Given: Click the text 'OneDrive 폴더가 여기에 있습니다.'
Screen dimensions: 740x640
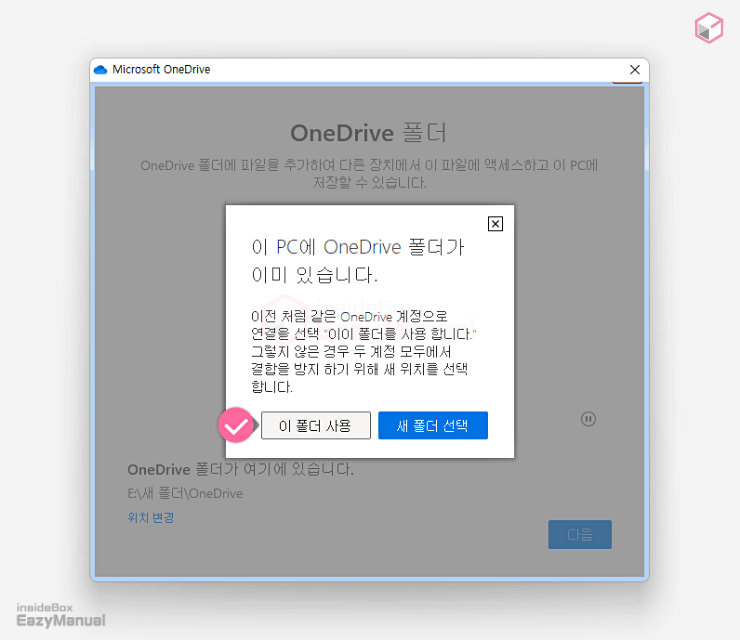Looking at the screenshot, I should (241, 469).
